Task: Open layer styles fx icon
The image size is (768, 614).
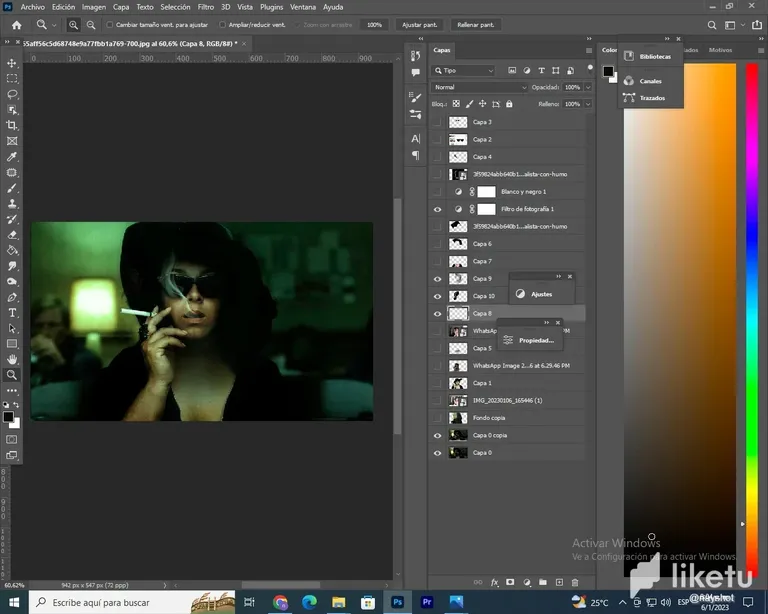Action: click(x=494, y=582)
